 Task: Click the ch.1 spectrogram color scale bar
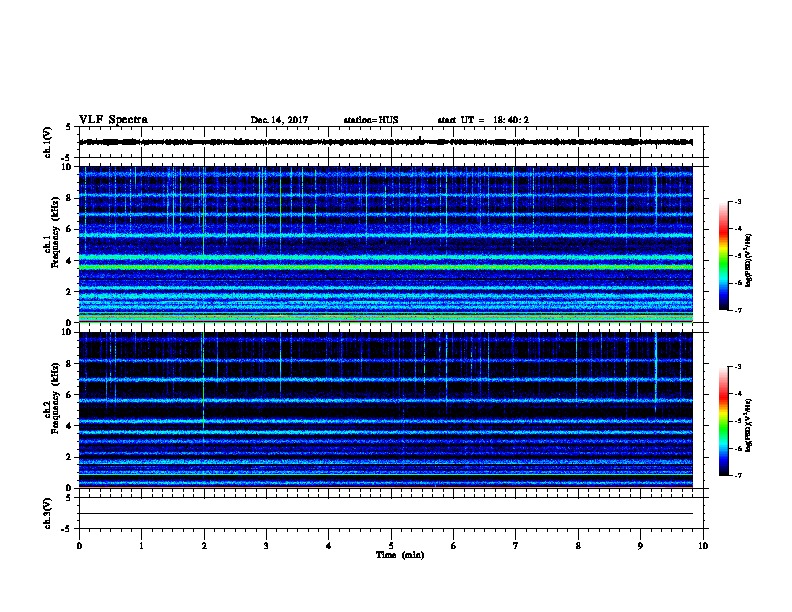(x=724, y=256)
